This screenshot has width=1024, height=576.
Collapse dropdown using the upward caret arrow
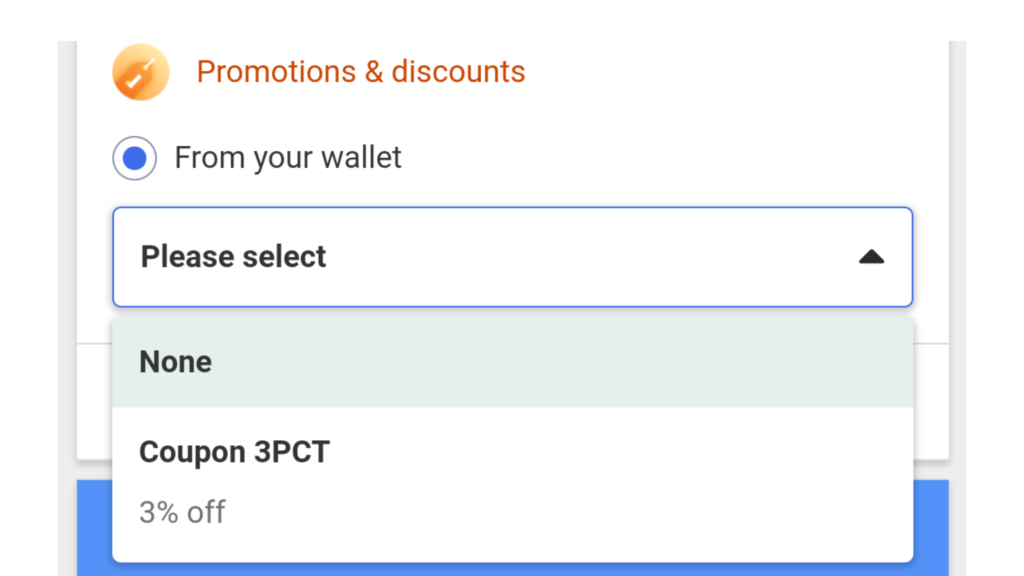tap(871, 257)
